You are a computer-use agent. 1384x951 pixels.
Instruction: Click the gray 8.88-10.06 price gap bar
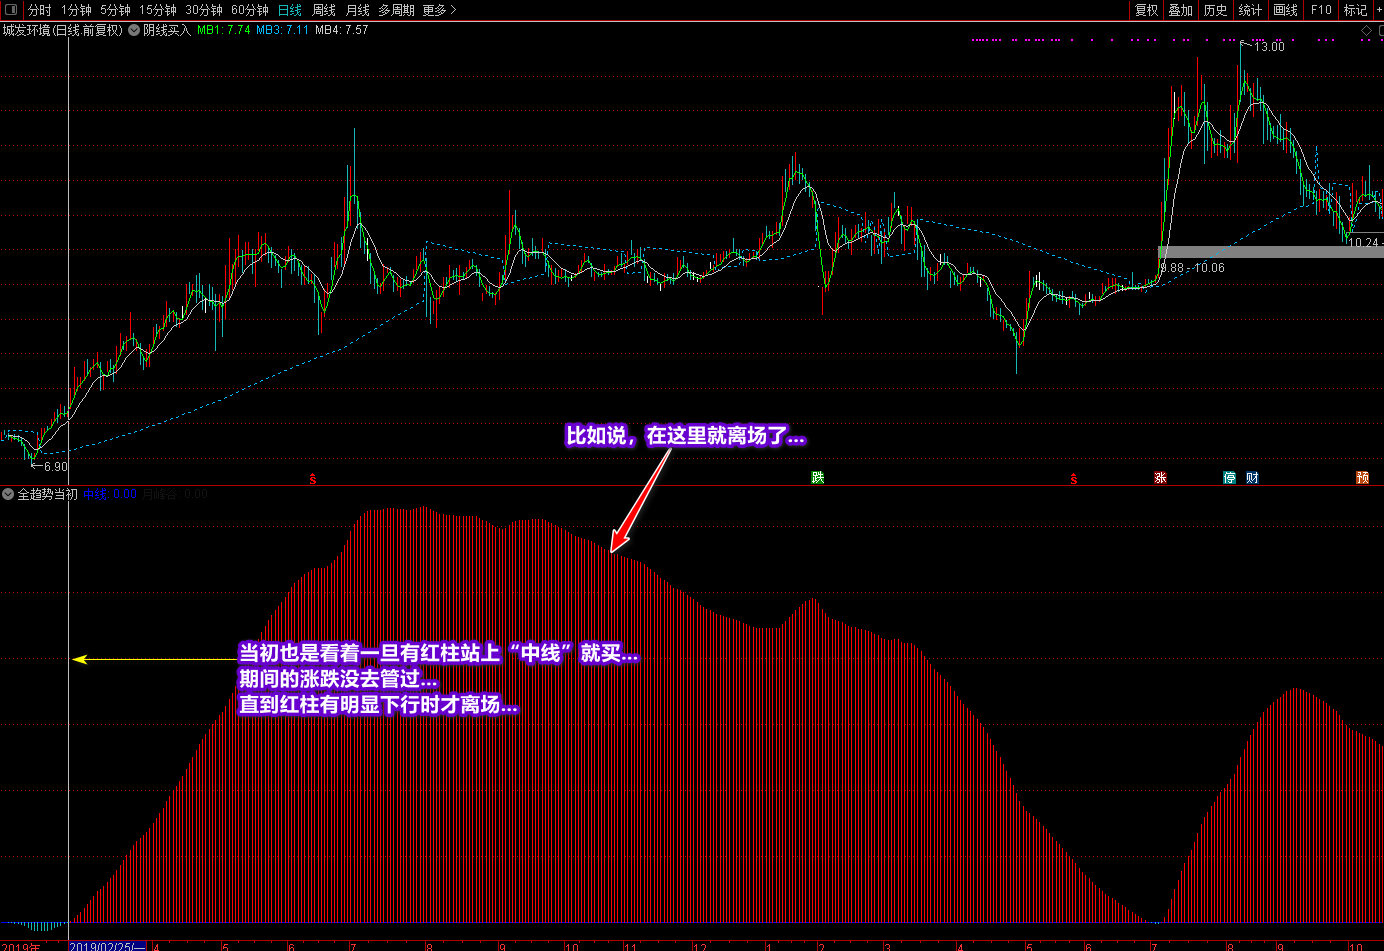[x=1270, y=252]
